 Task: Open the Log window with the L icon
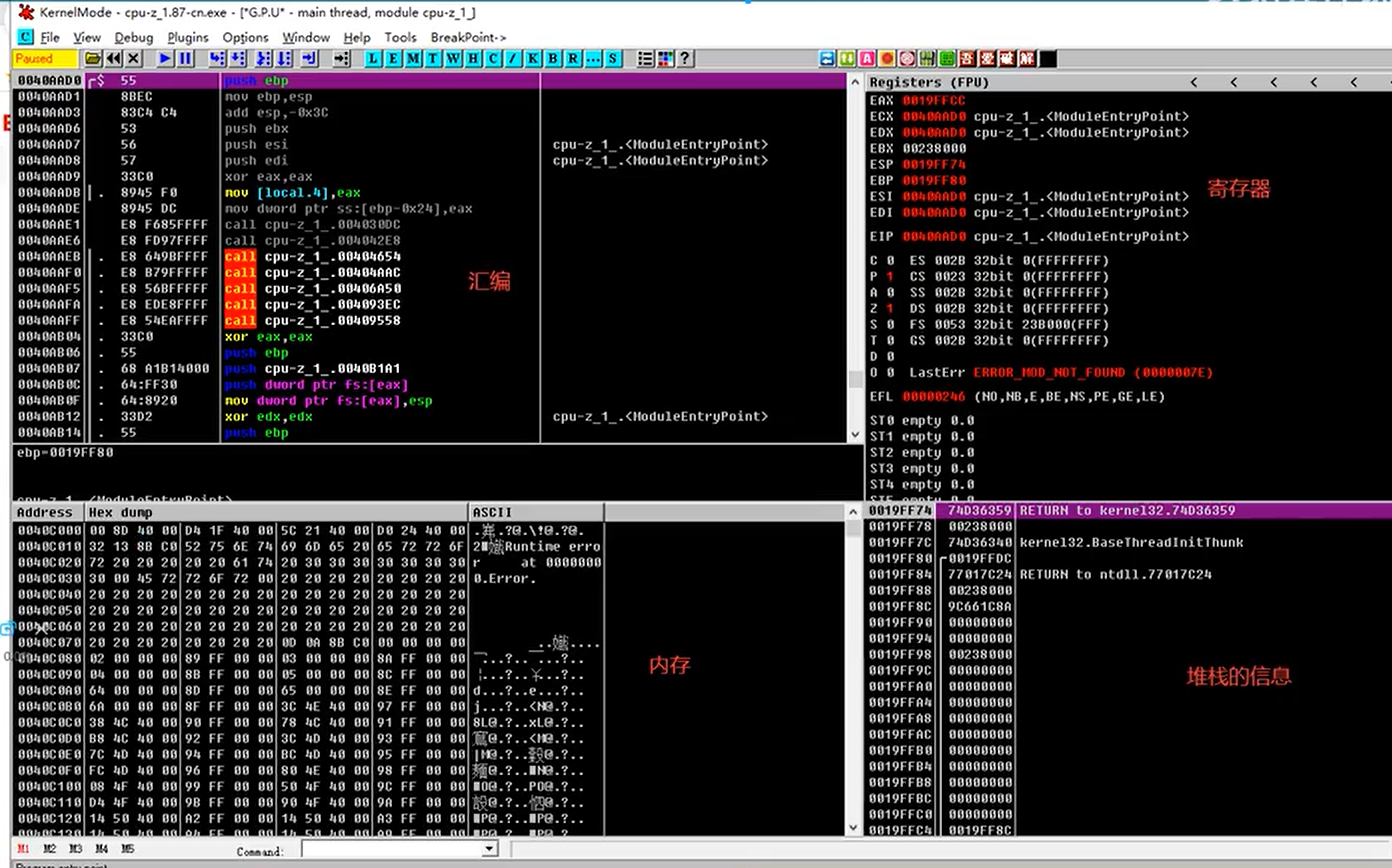(x=374, y=59)
